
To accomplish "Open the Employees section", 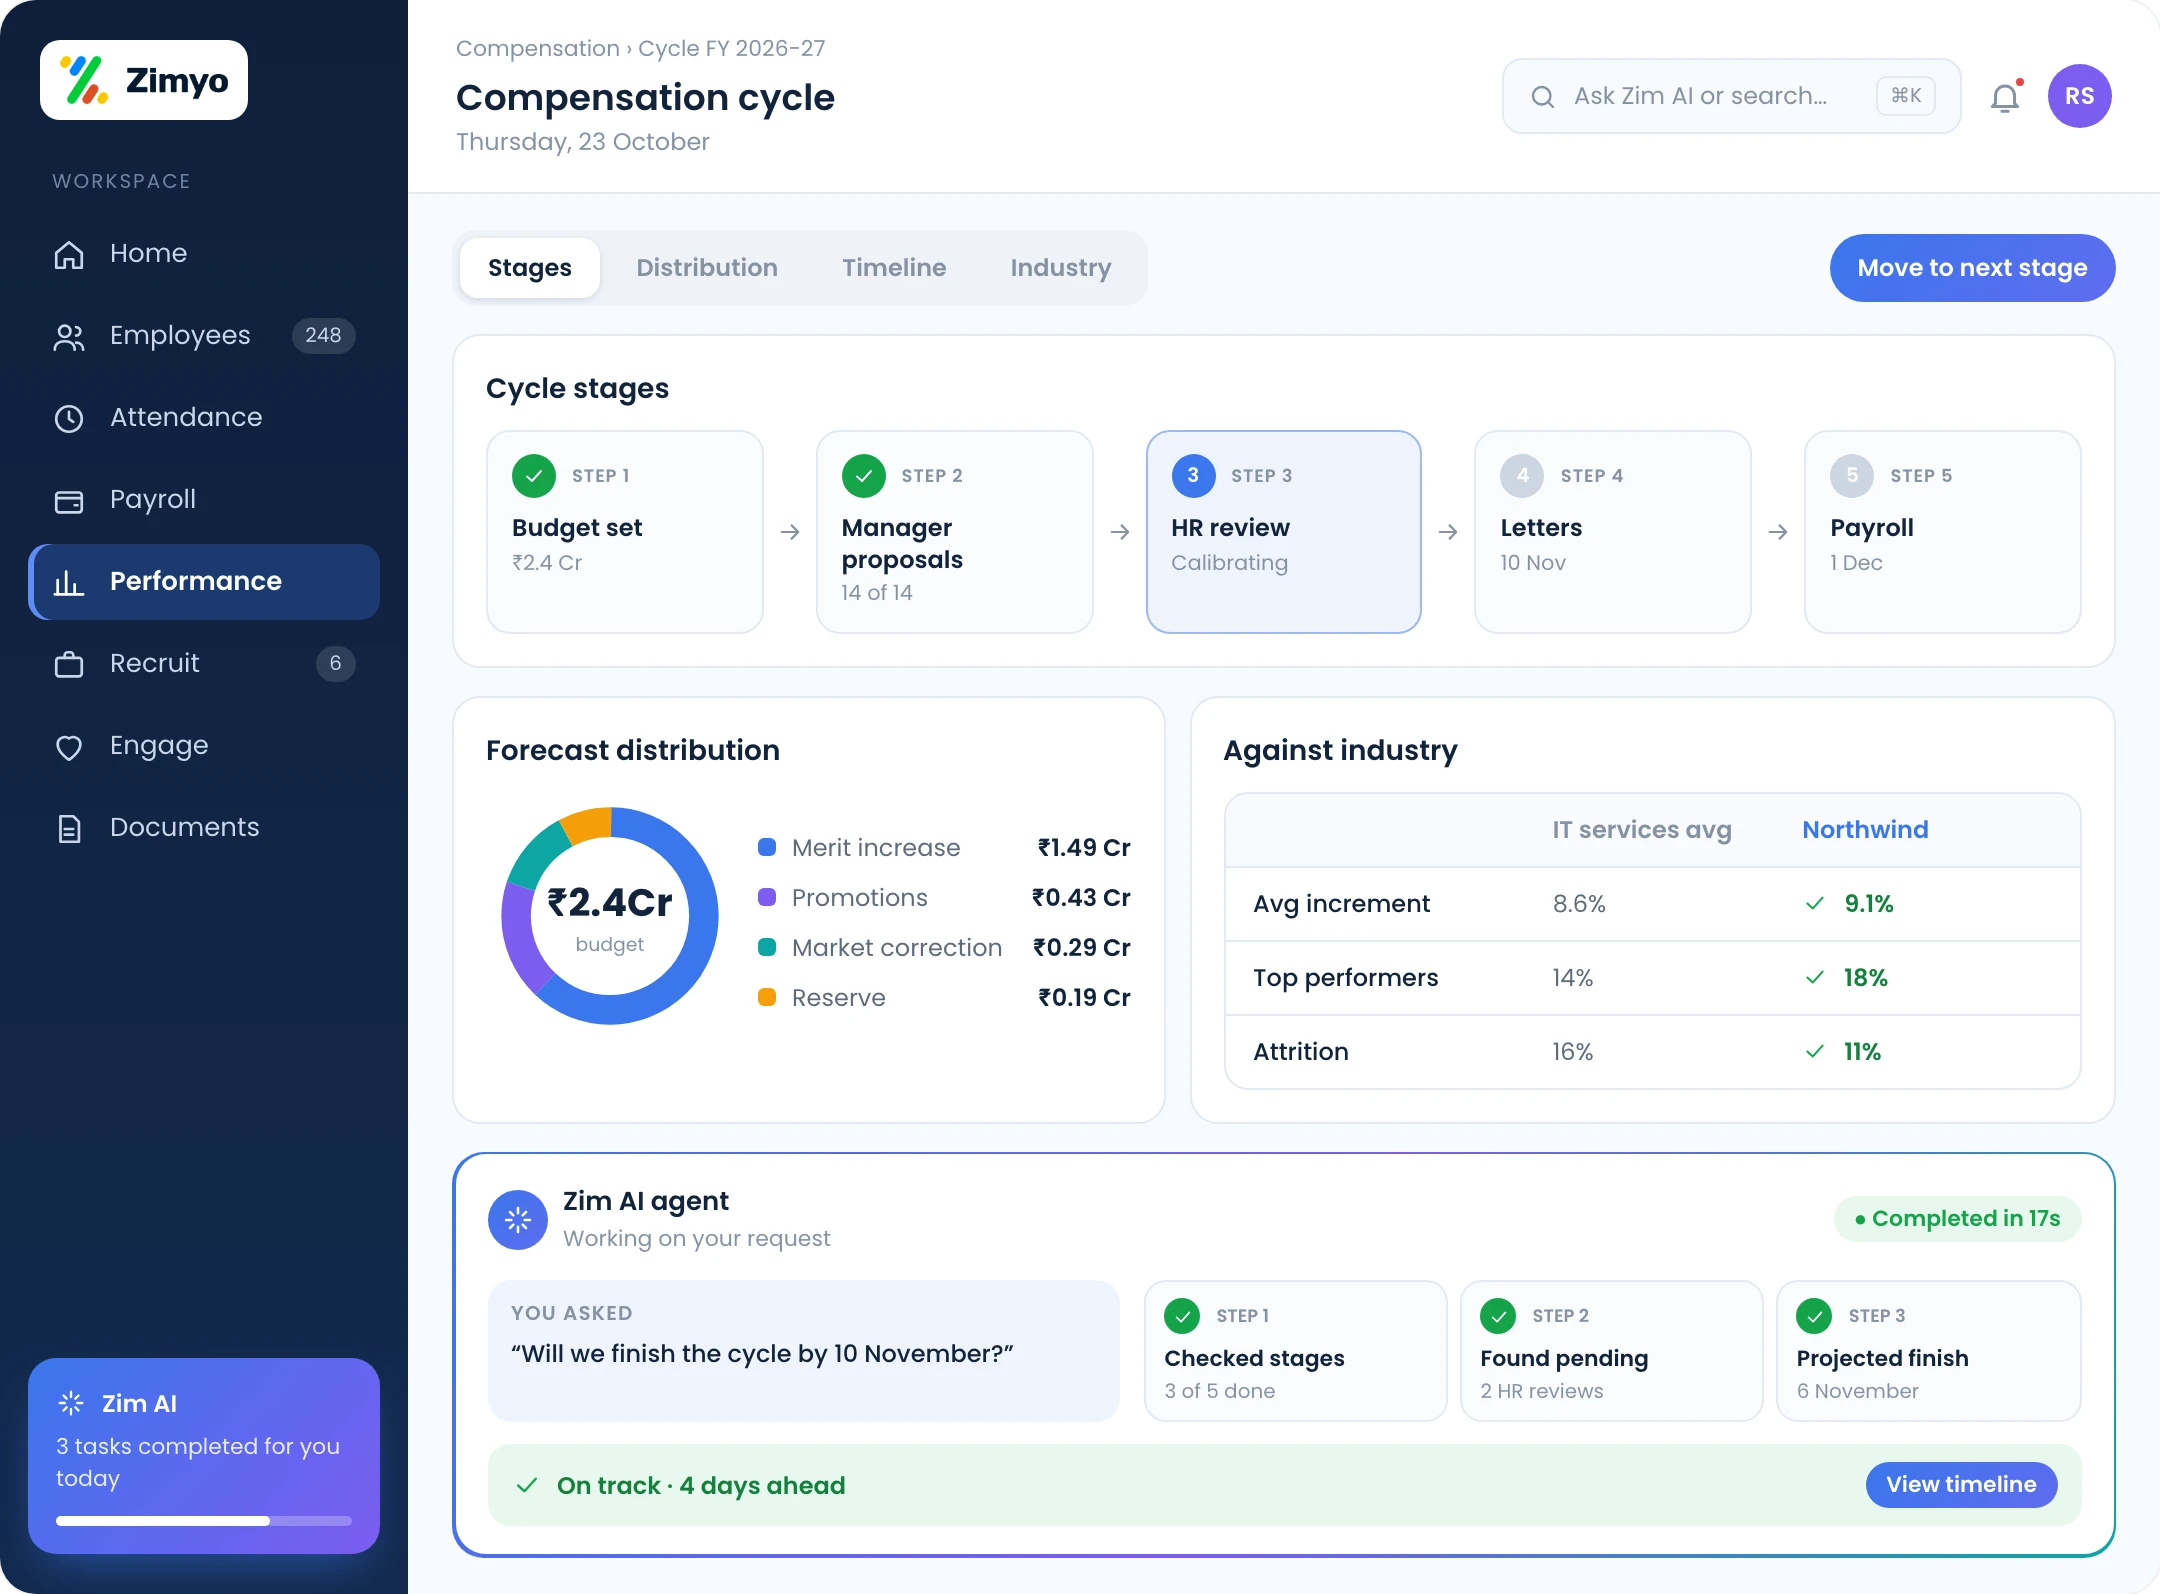I will pos(204,335).
